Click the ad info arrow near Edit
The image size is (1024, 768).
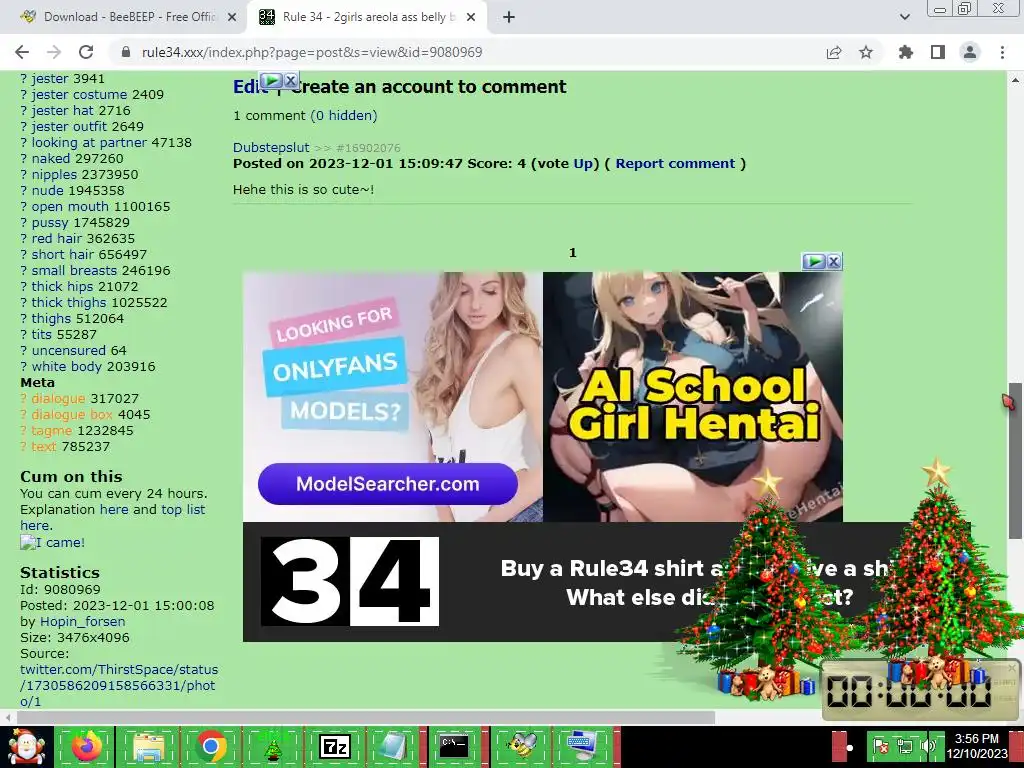(271, 80)
